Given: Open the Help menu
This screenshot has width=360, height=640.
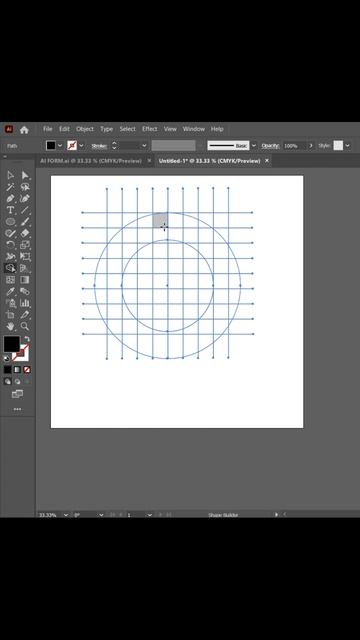Looking at the screenshot, I should [x=217, y=129].
